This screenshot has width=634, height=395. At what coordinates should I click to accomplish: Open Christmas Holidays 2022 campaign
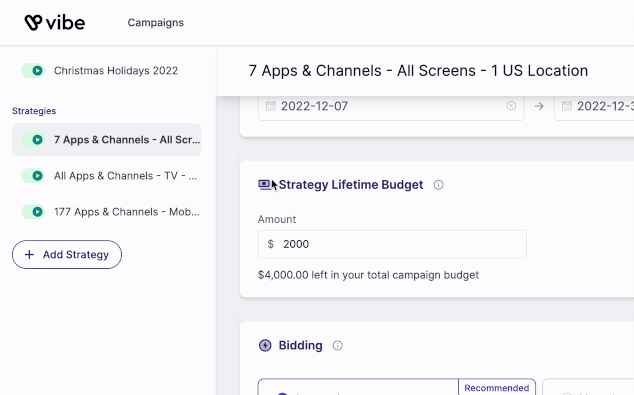(116, 71)
